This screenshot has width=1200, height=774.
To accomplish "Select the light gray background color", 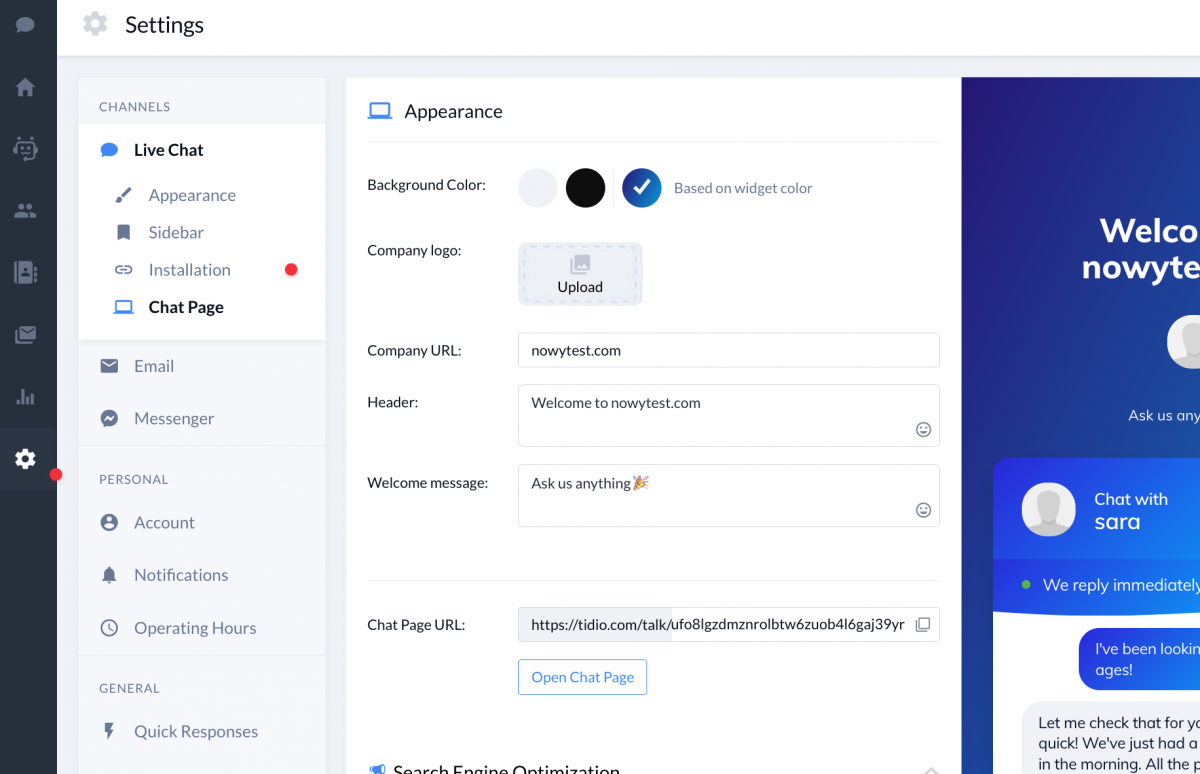I will tap(537, 188).
